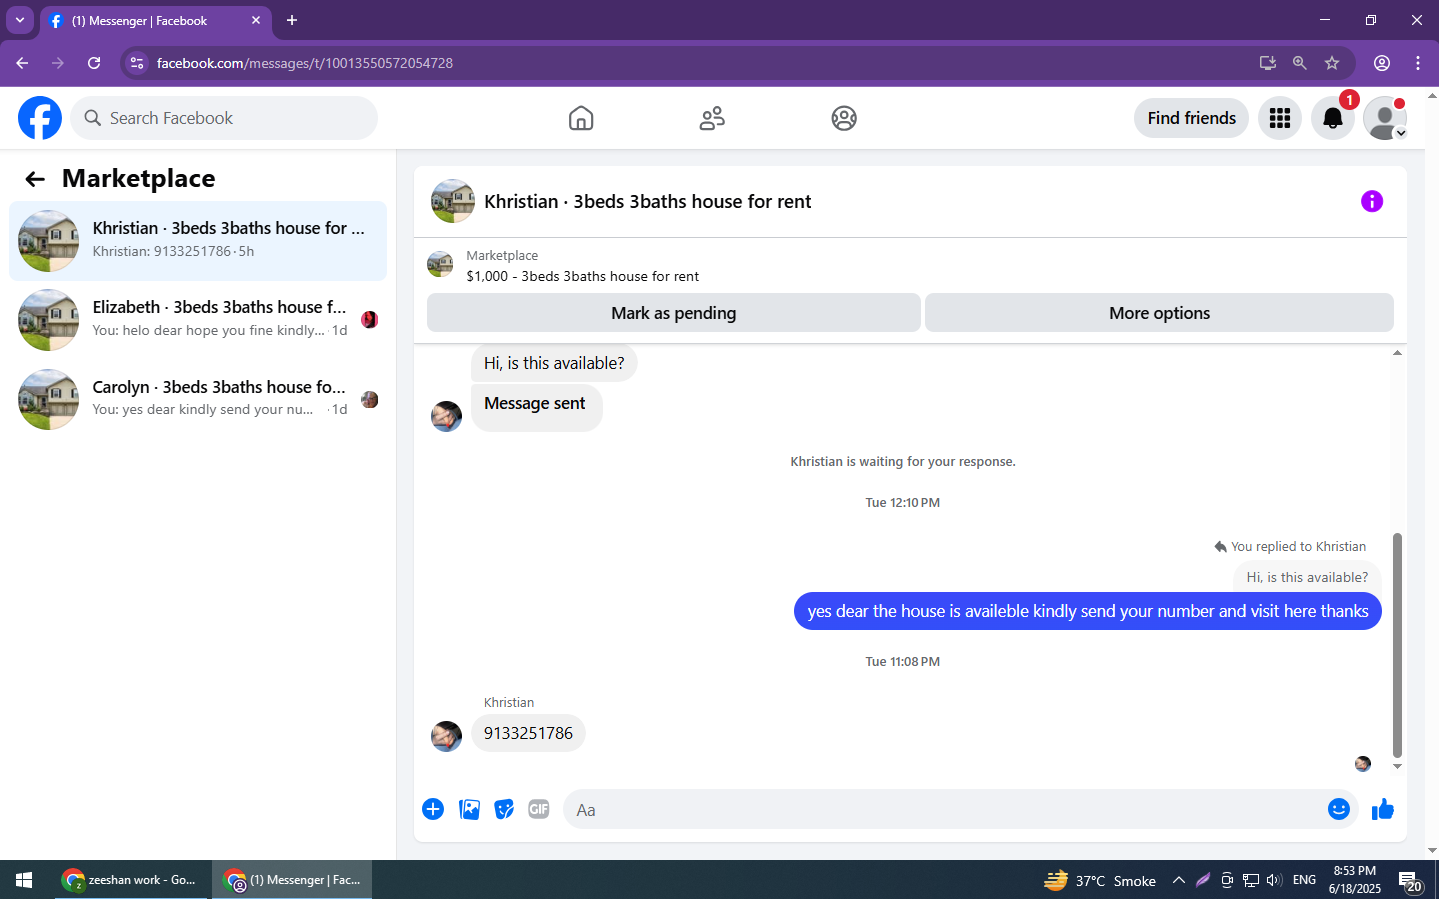Close the Messenger | Facebook tab
1439x899 pixels.
click(256, 20)
